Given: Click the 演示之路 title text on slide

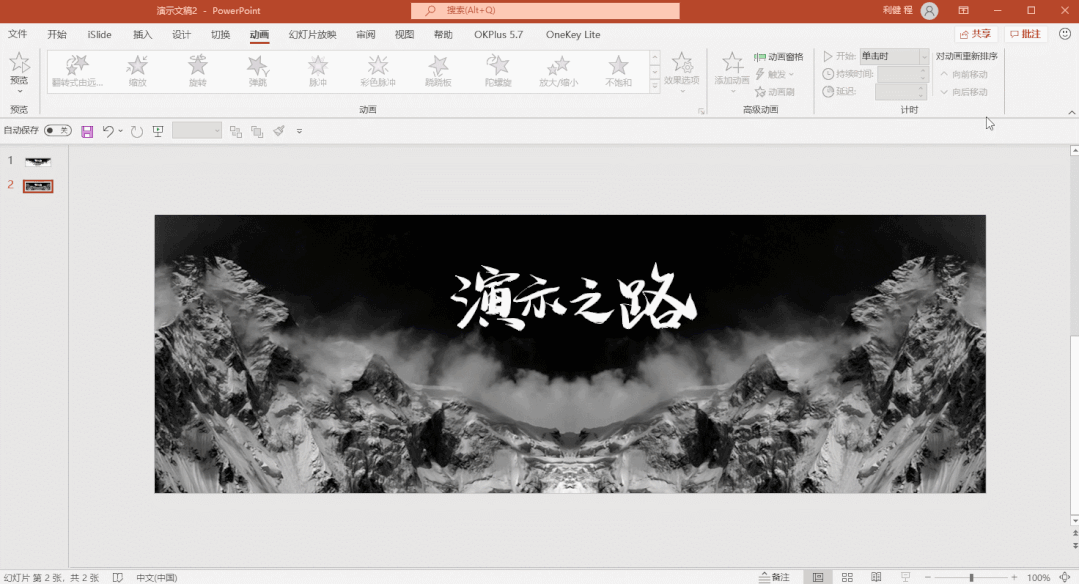Looking at the screenshot, I should point(573,298).
